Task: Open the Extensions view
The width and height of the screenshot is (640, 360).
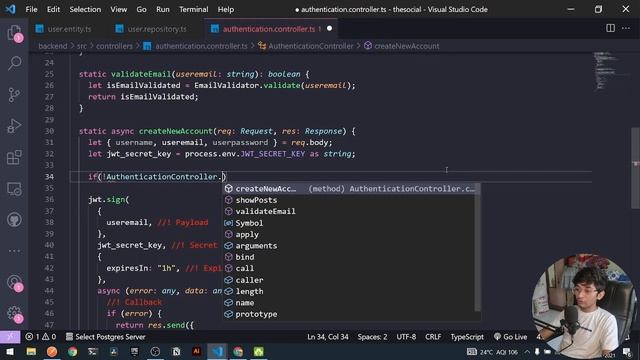Action: coord(14,158)
